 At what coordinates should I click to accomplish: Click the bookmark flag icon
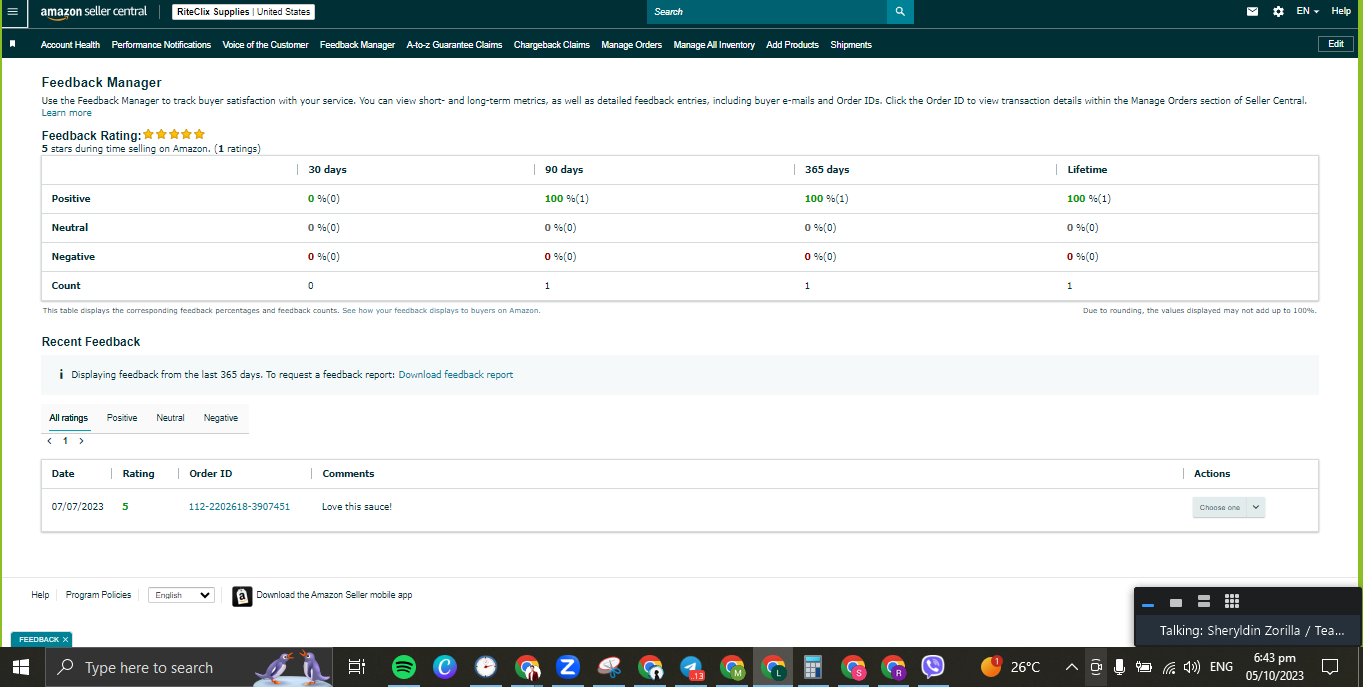13,44
